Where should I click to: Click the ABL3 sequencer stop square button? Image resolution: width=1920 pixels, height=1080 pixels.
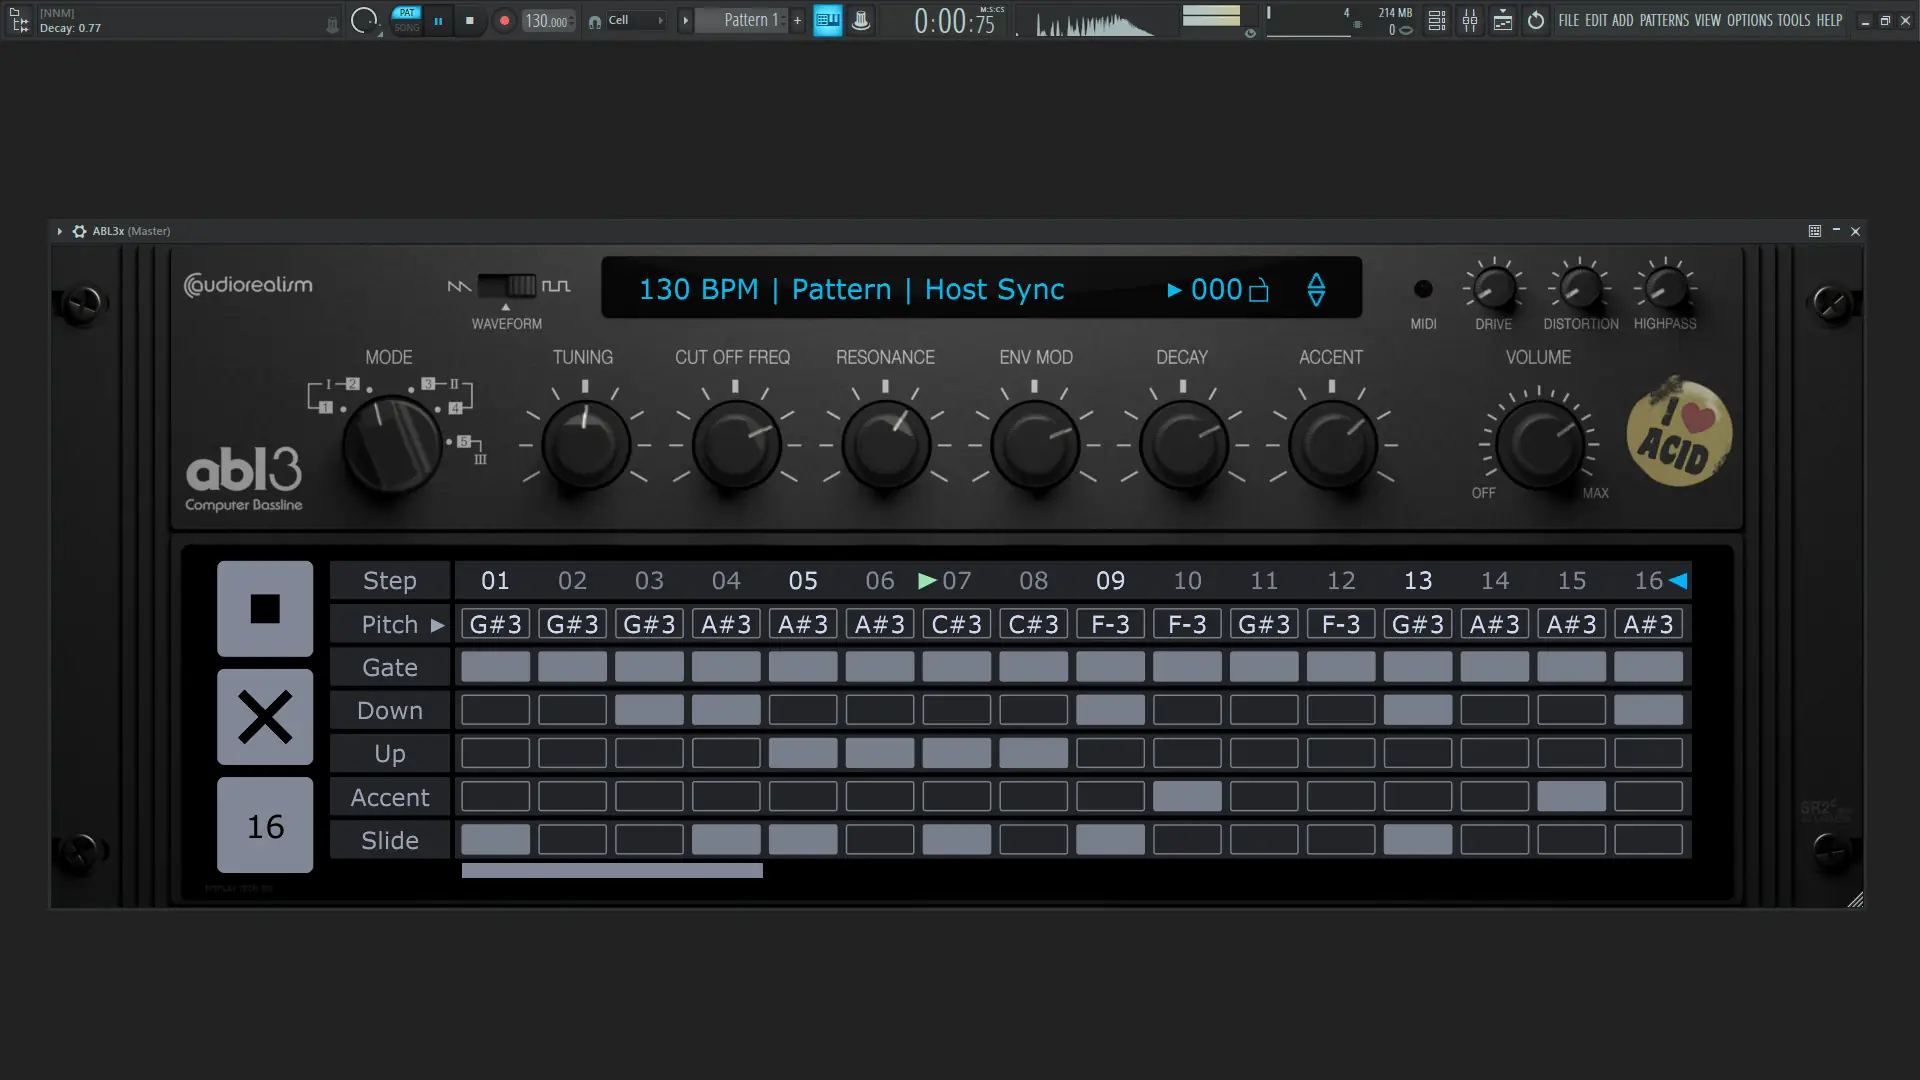(265, 608)
